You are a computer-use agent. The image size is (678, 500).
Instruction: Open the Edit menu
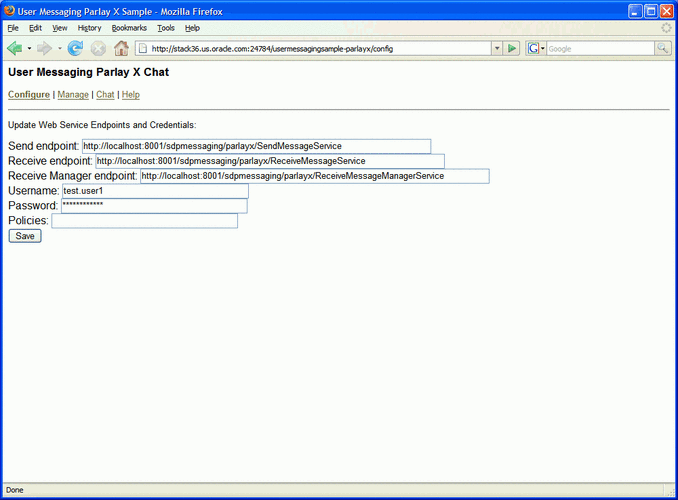coord(35,28)
